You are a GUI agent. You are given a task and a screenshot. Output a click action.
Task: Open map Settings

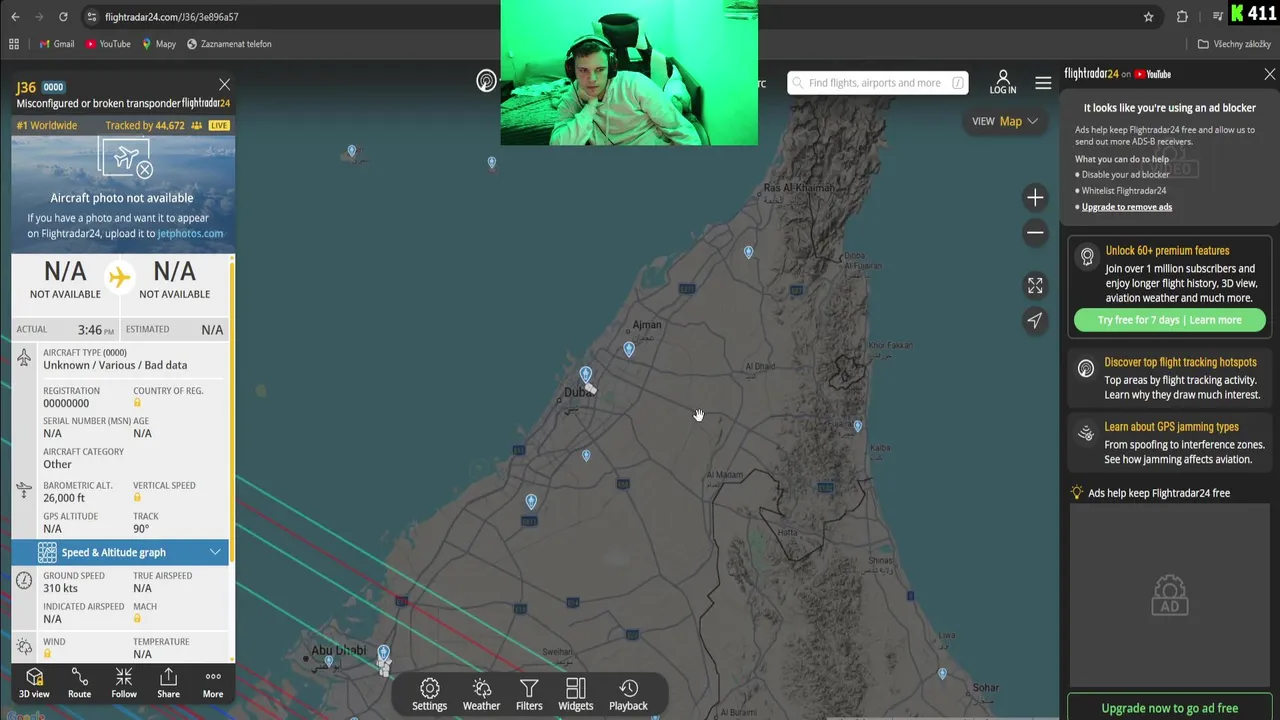click(430, 695)
